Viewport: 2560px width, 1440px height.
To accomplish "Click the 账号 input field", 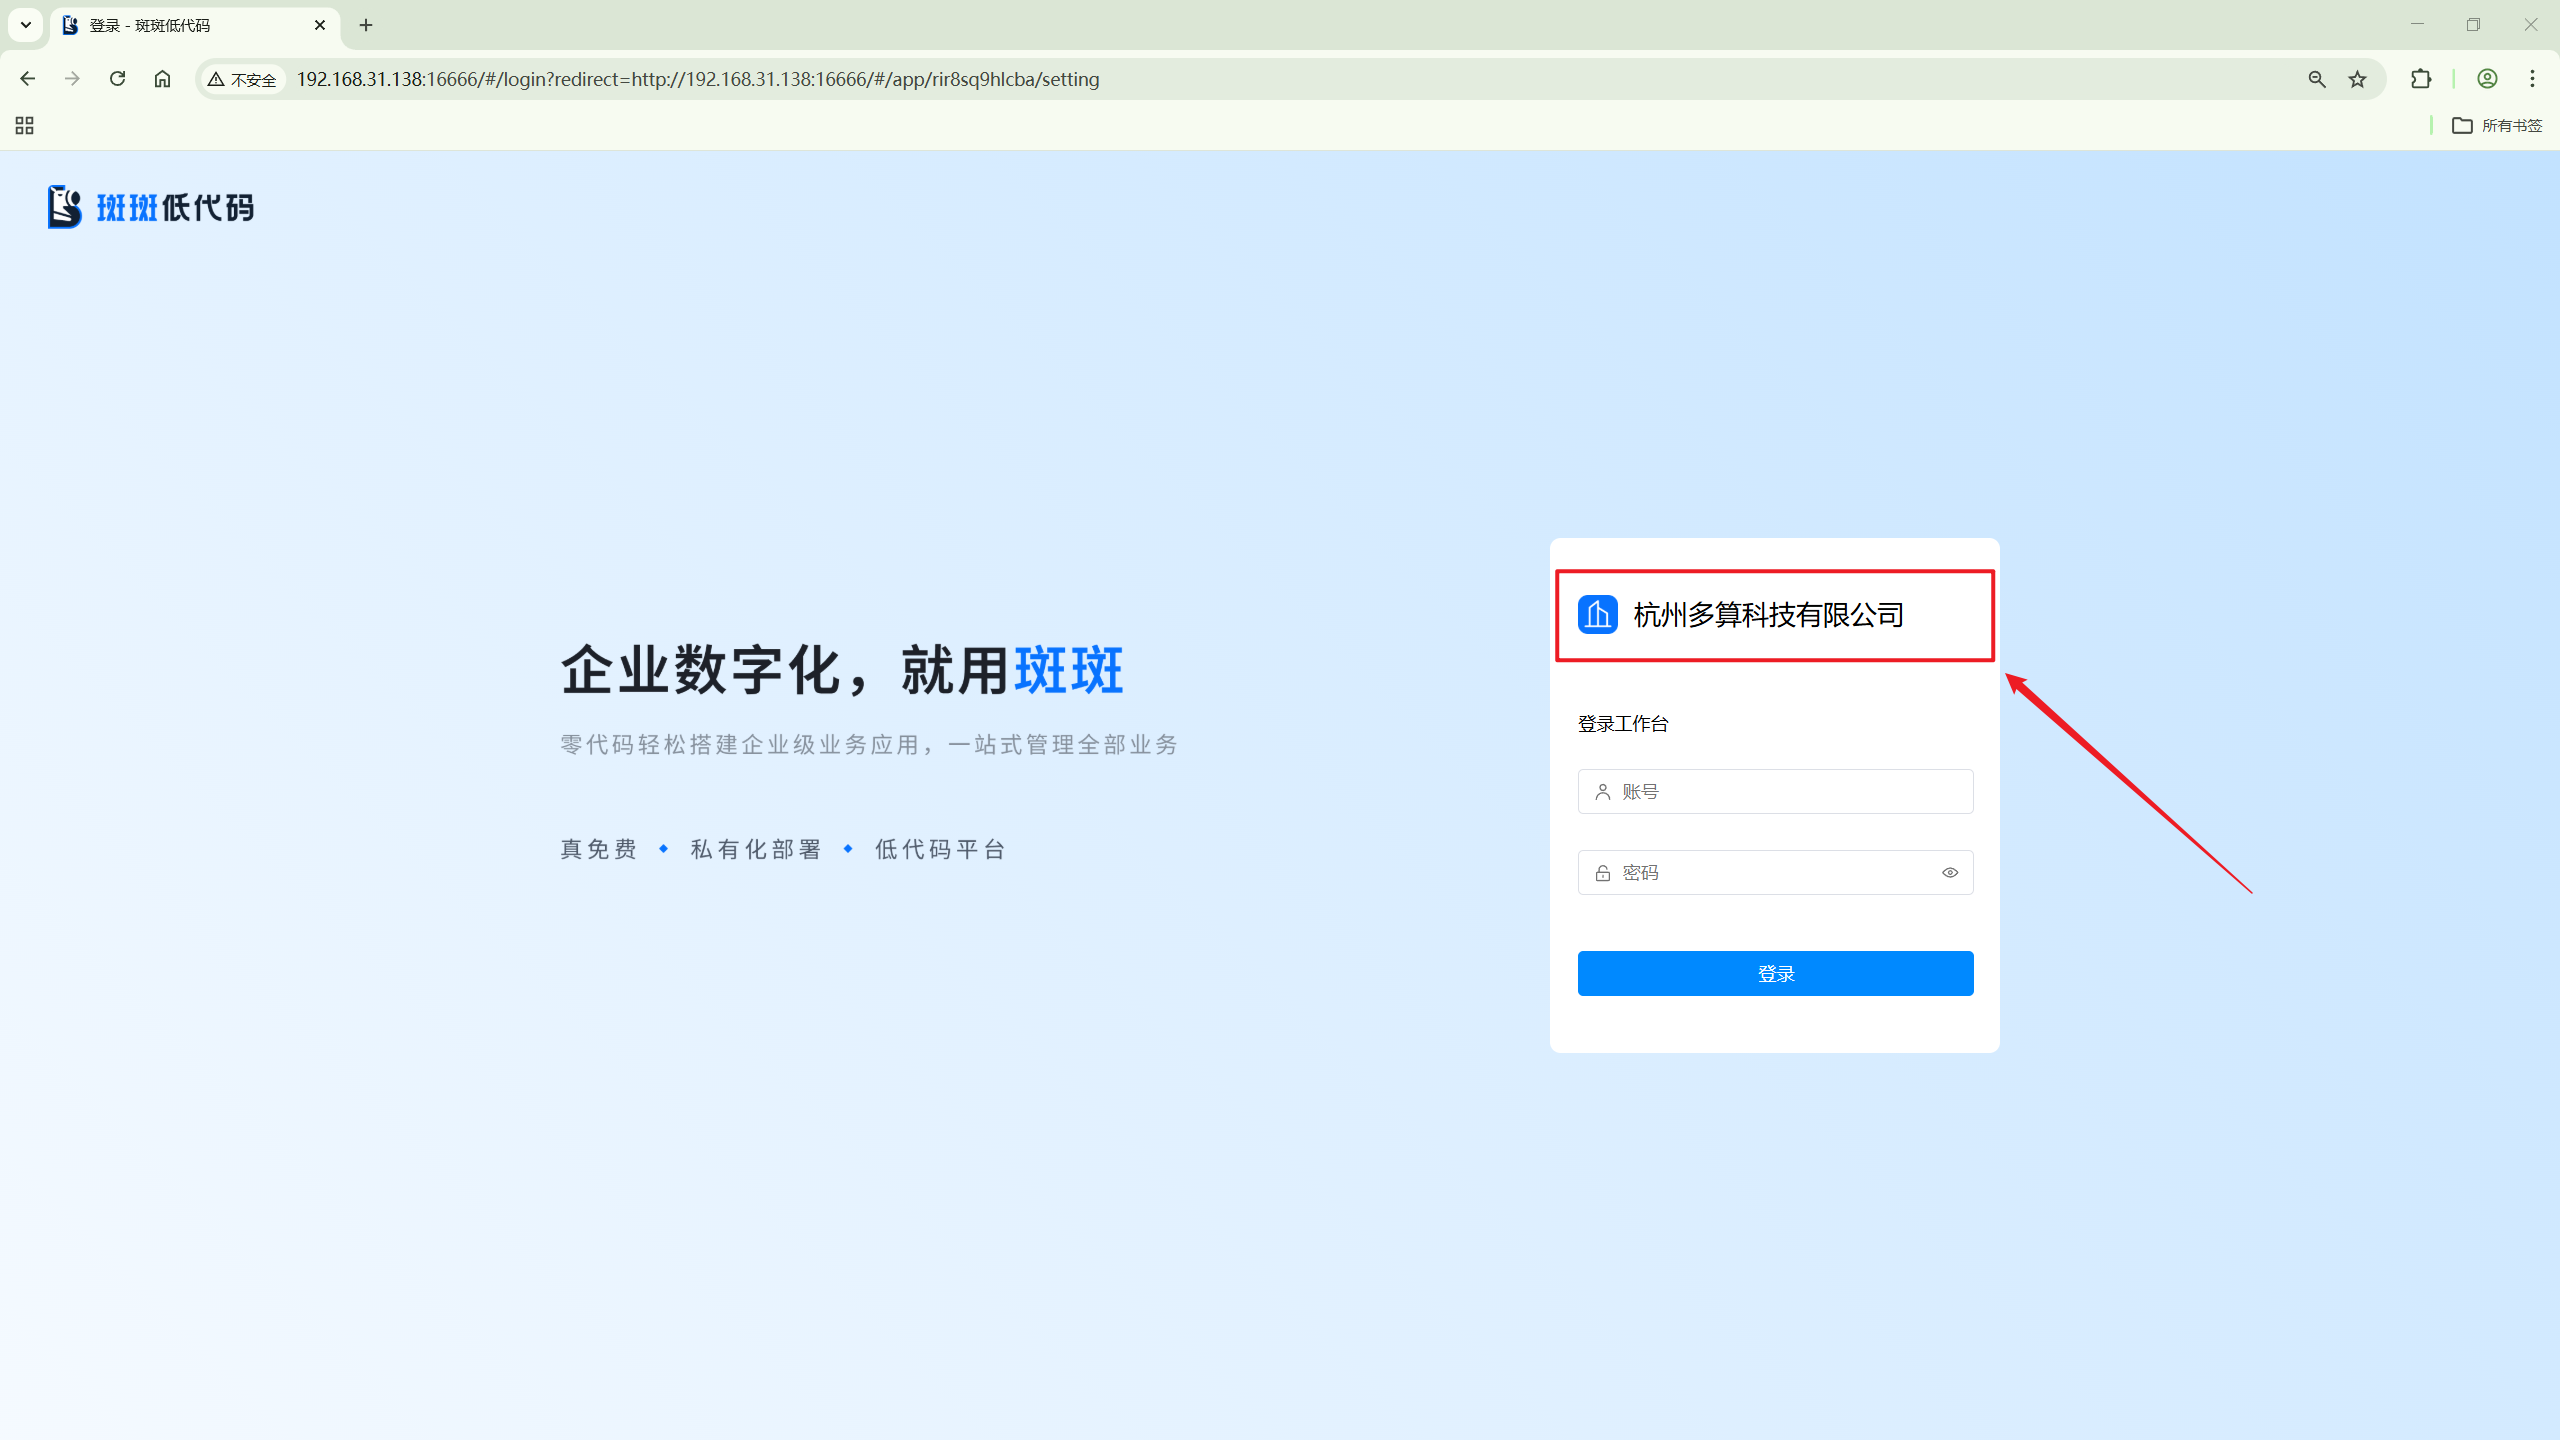I will 1775,792.
